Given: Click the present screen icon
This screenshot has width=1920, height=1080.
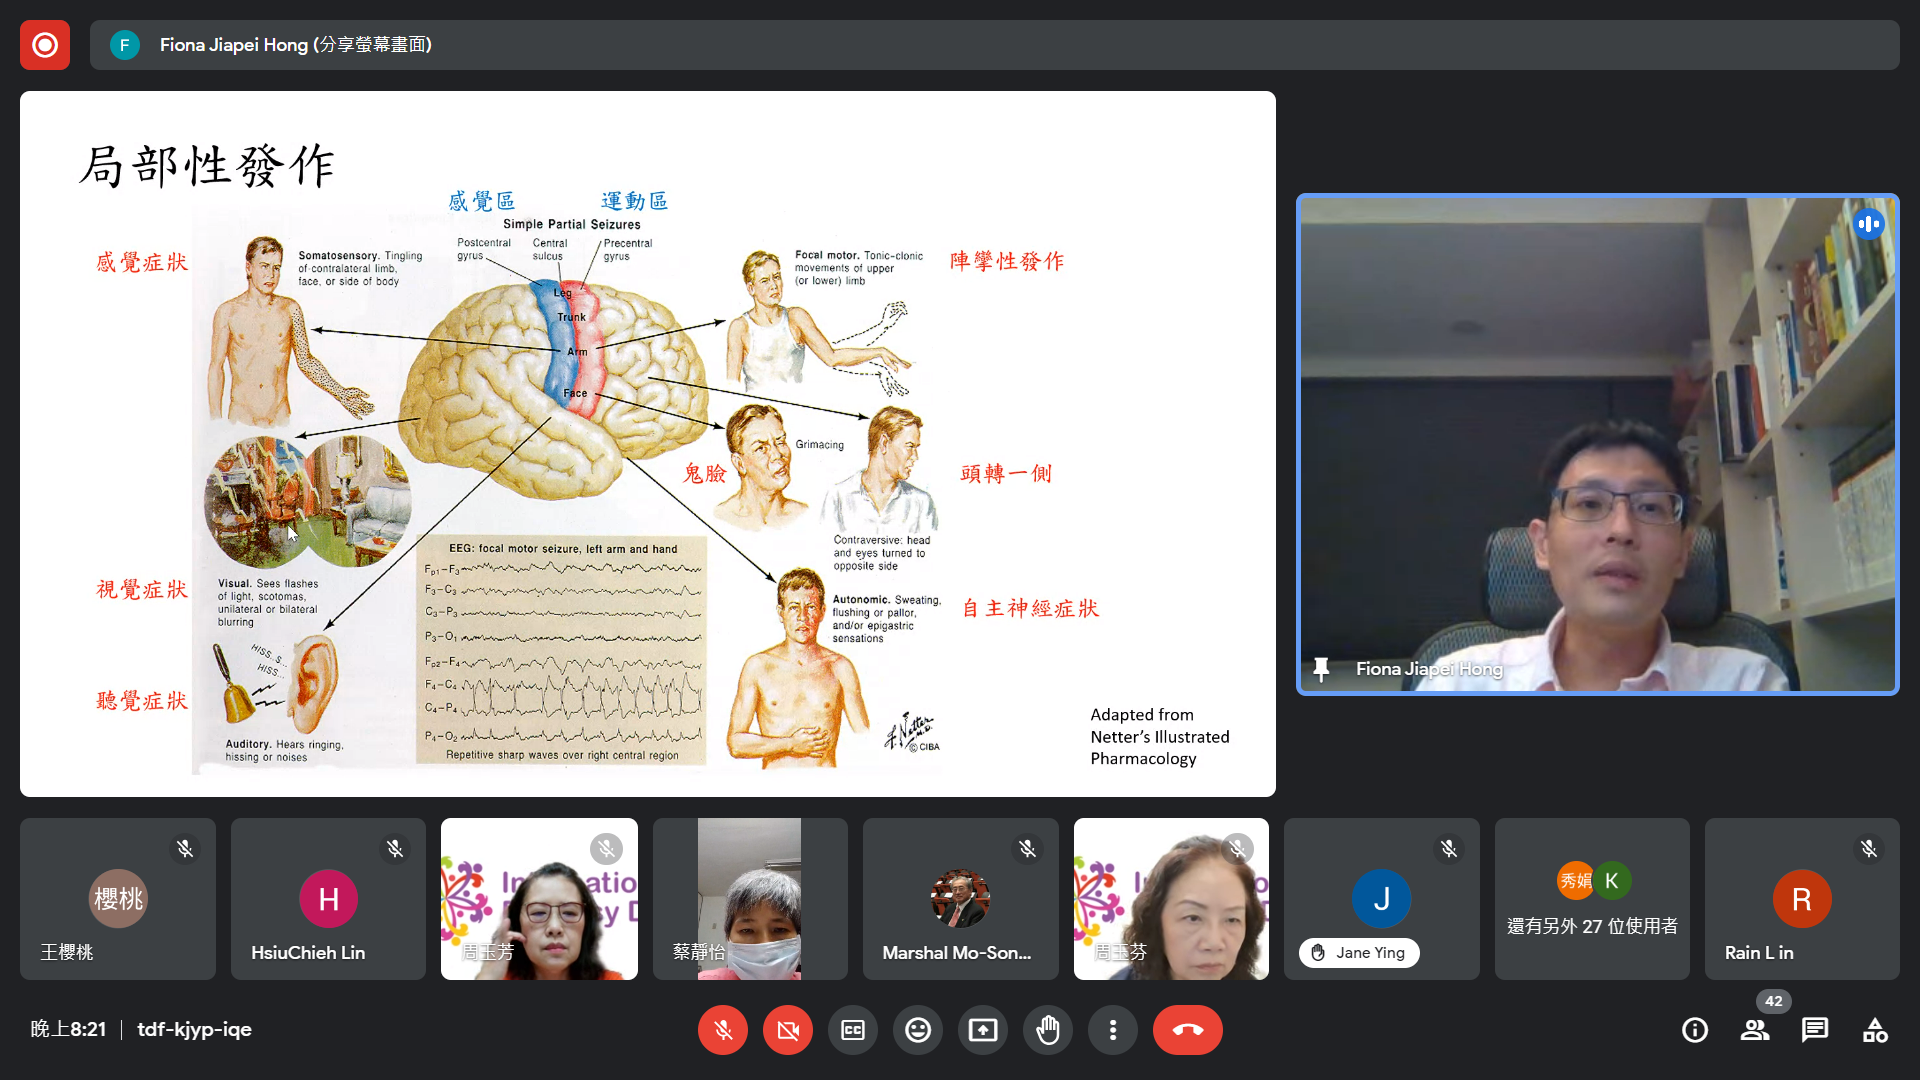Looking at the screenshot, I should (983, 1030).
